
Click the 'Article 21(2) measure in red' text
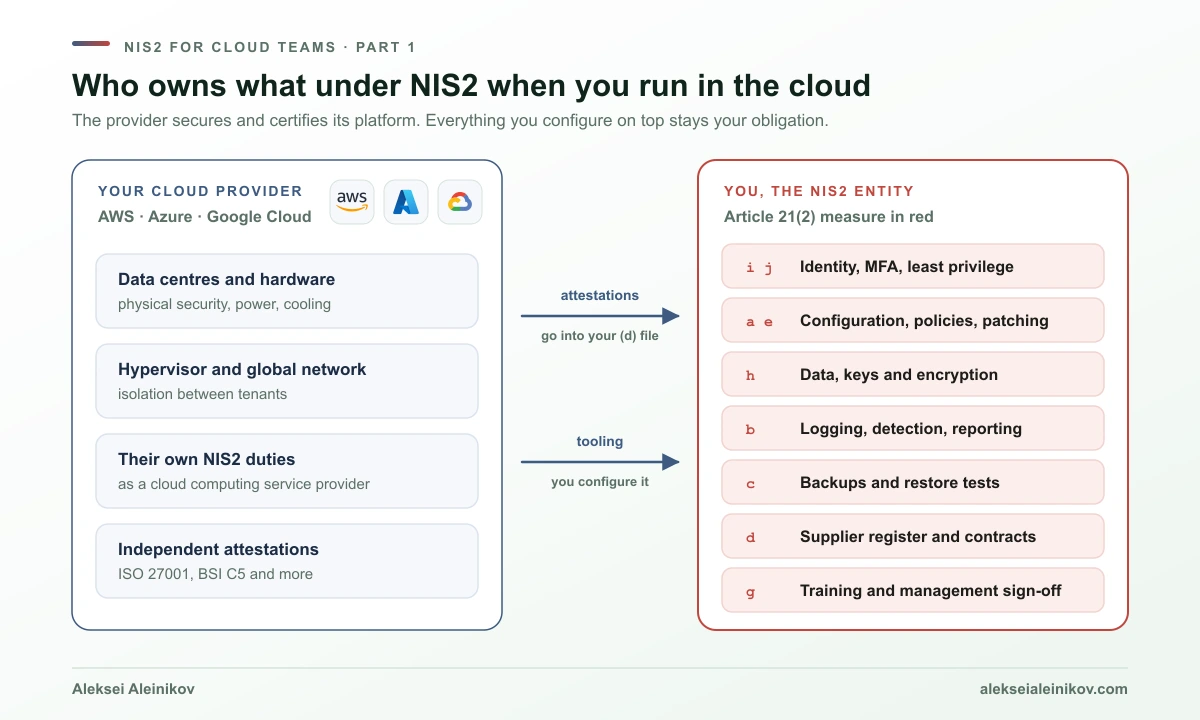829,217
